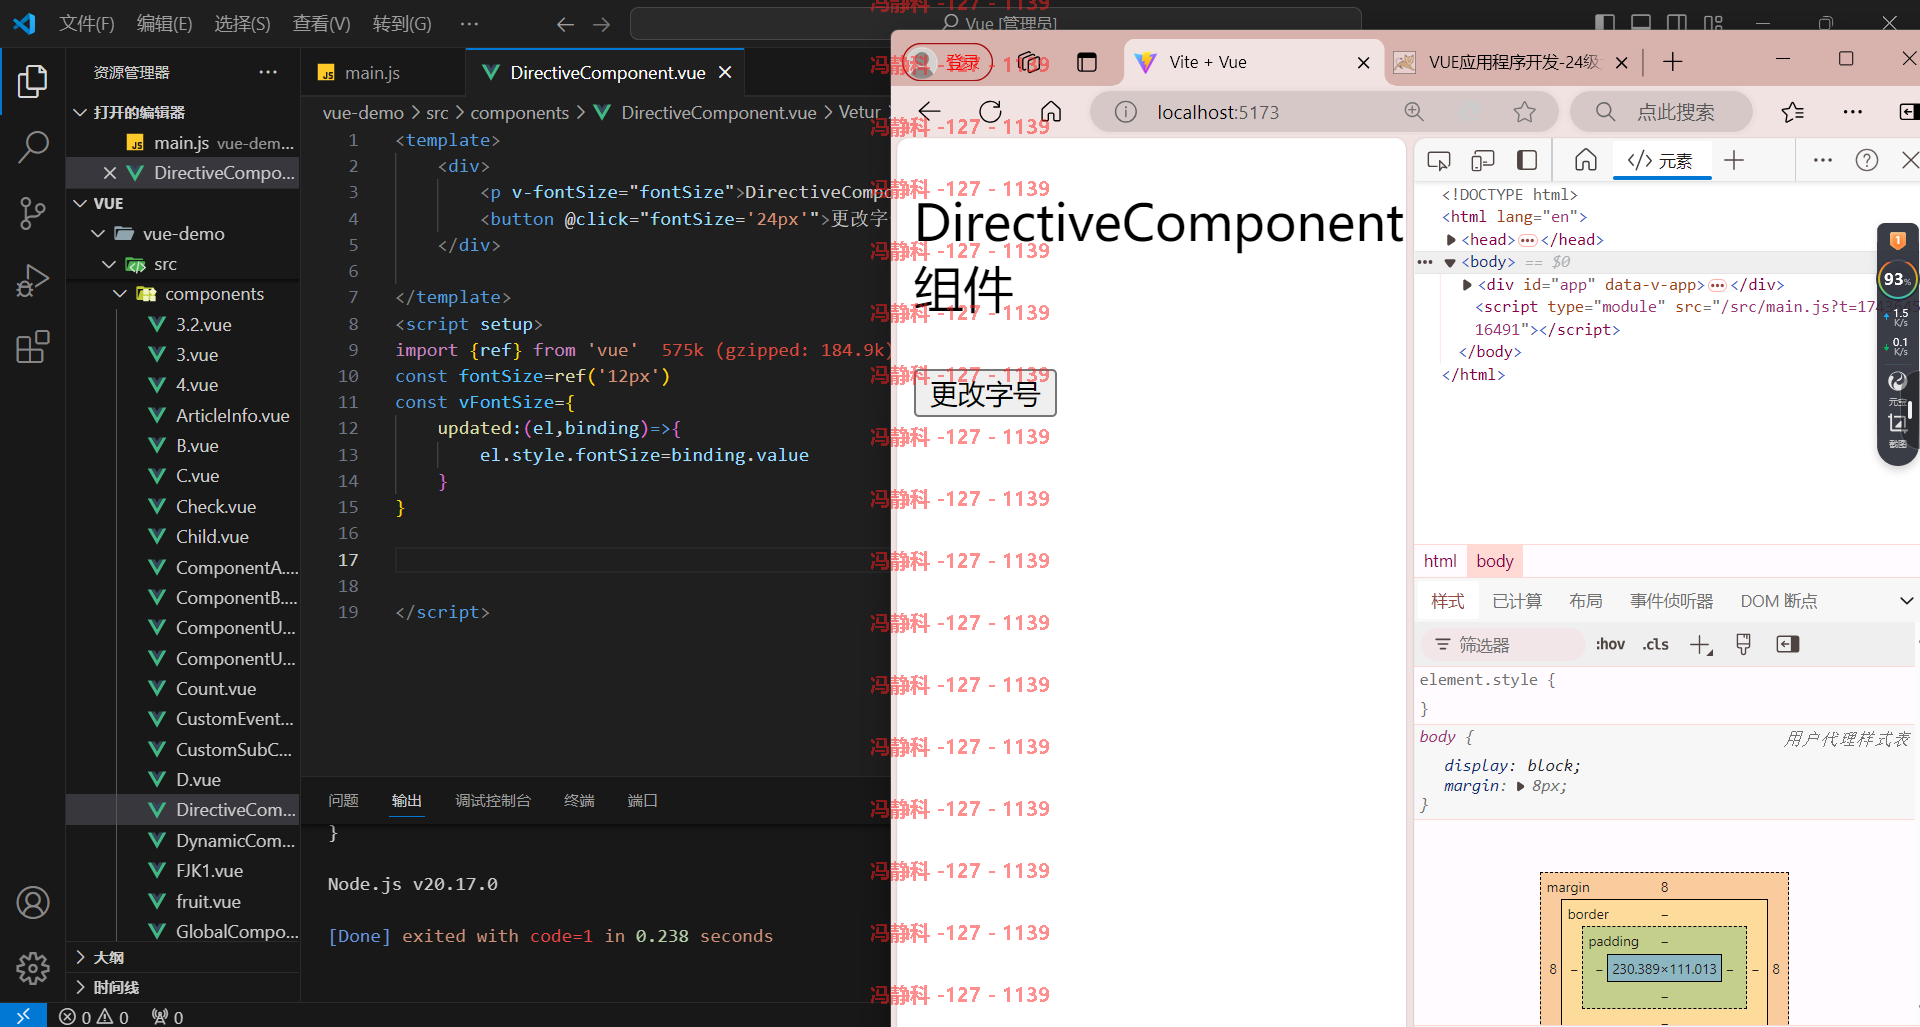Screen dimensions: 1920x1027
Task: Add another tool tab in DevTools
Action: tap(1734, 160)
